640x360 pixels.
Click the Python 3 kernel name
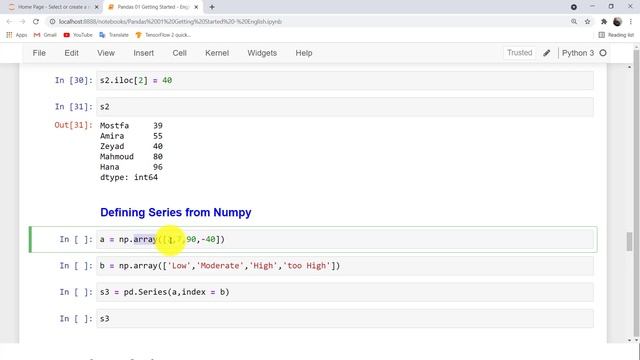578,53
